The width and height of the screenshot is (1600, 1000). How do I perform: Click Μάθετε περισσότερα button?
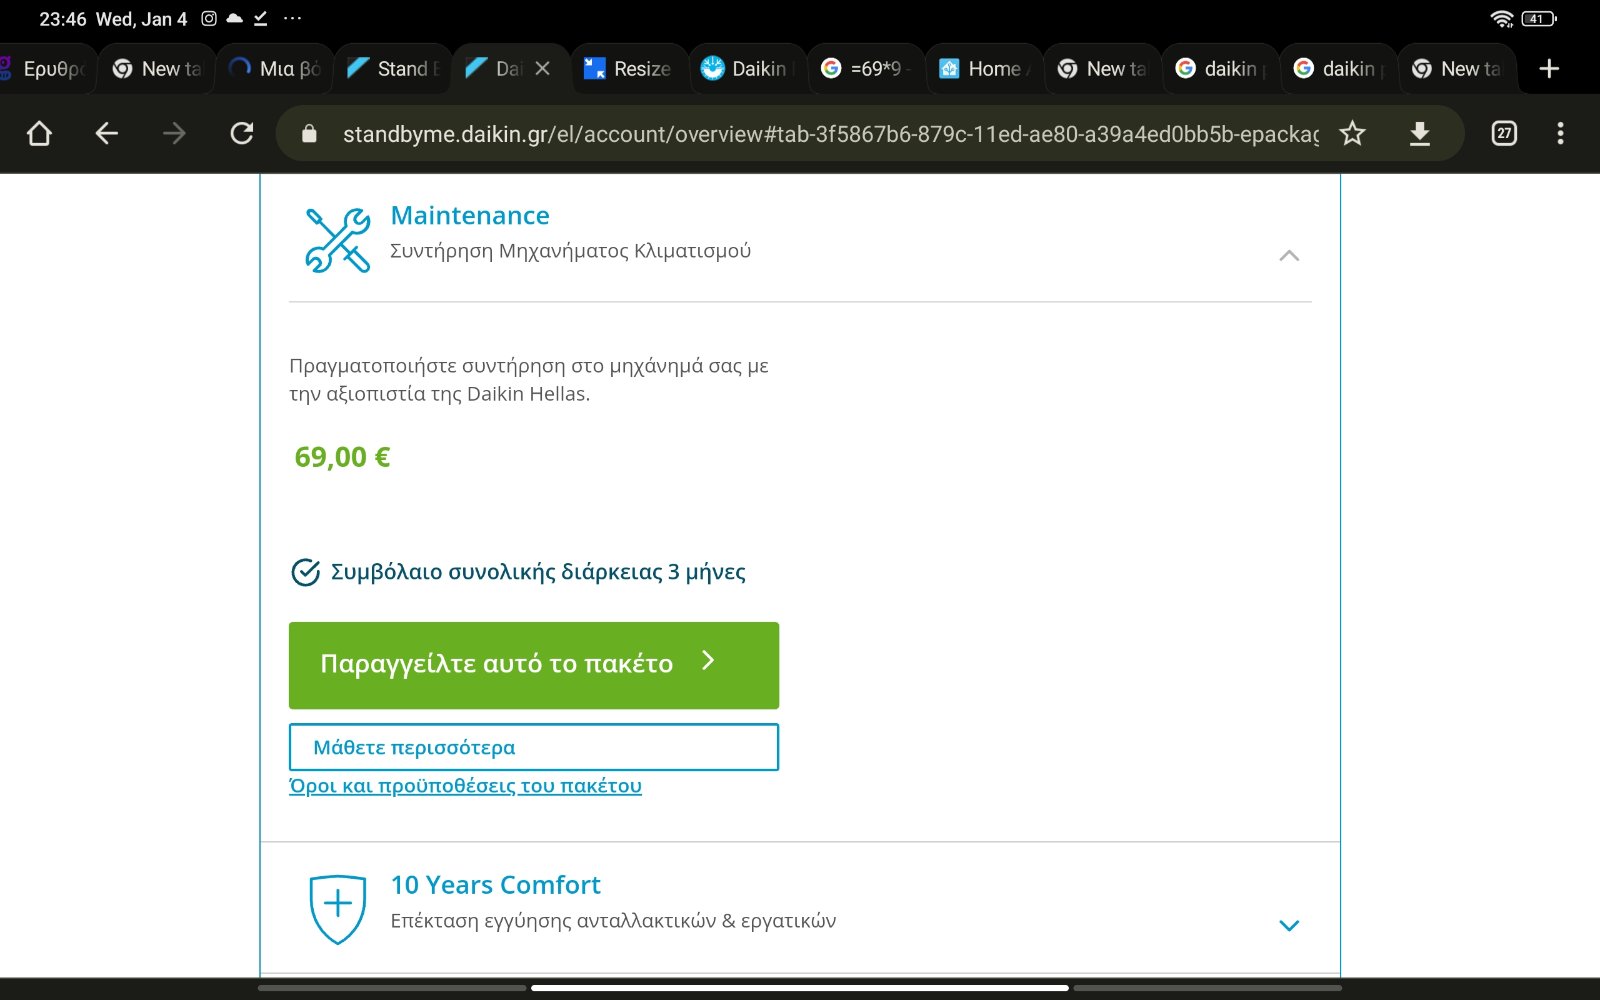(x=534, y=747)
